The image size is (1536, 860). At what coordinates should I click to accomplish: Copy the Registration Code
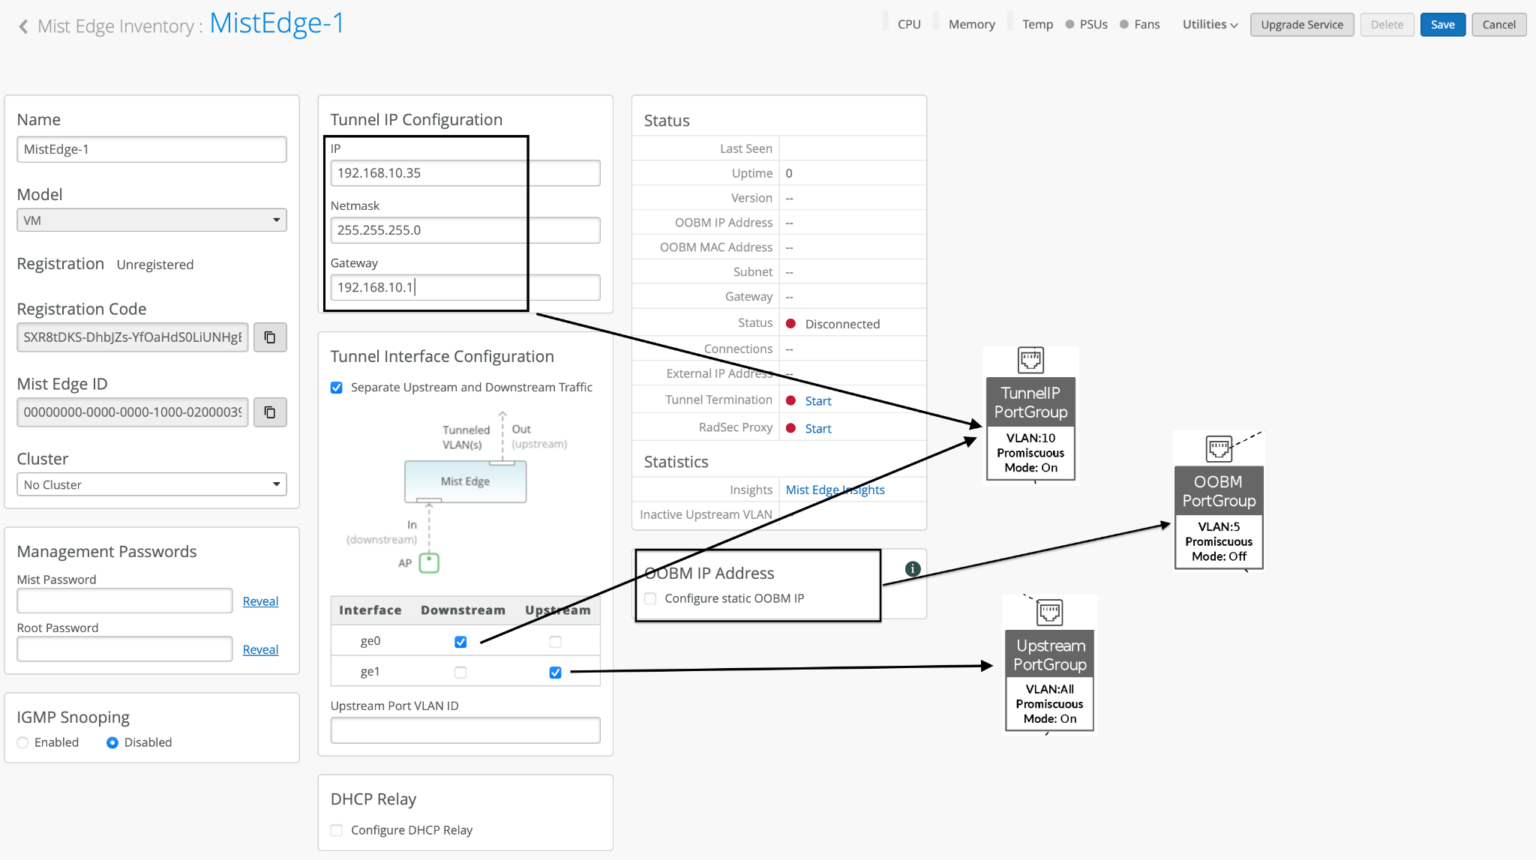(270, 338)
